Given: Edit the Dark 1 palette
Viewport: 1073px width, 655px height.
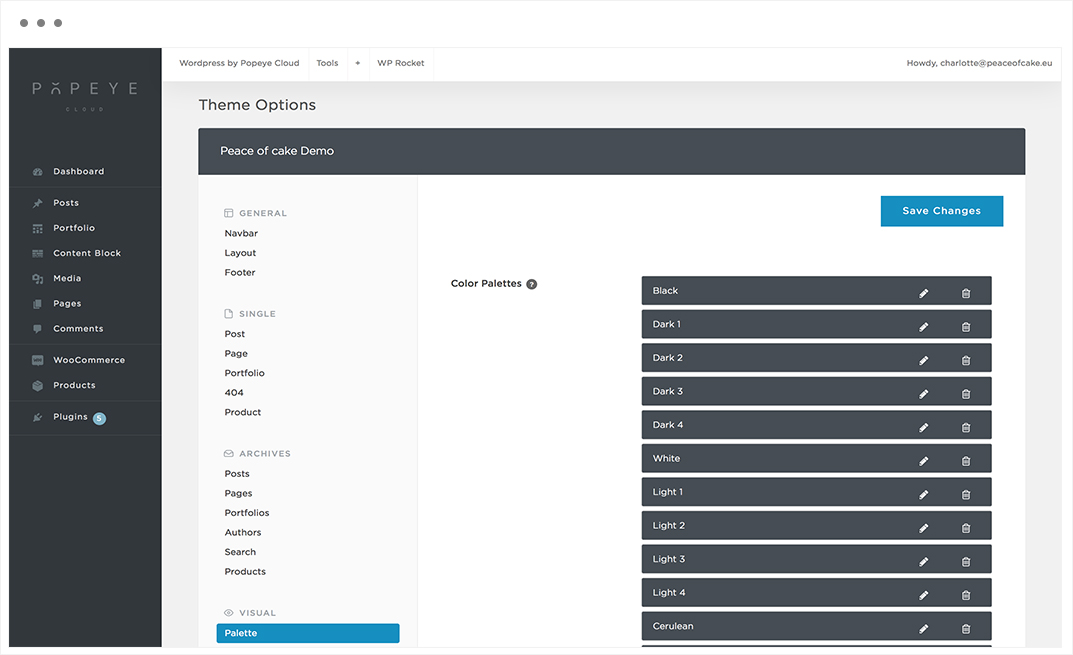Looking at the screenshot, I should point(923,327).
